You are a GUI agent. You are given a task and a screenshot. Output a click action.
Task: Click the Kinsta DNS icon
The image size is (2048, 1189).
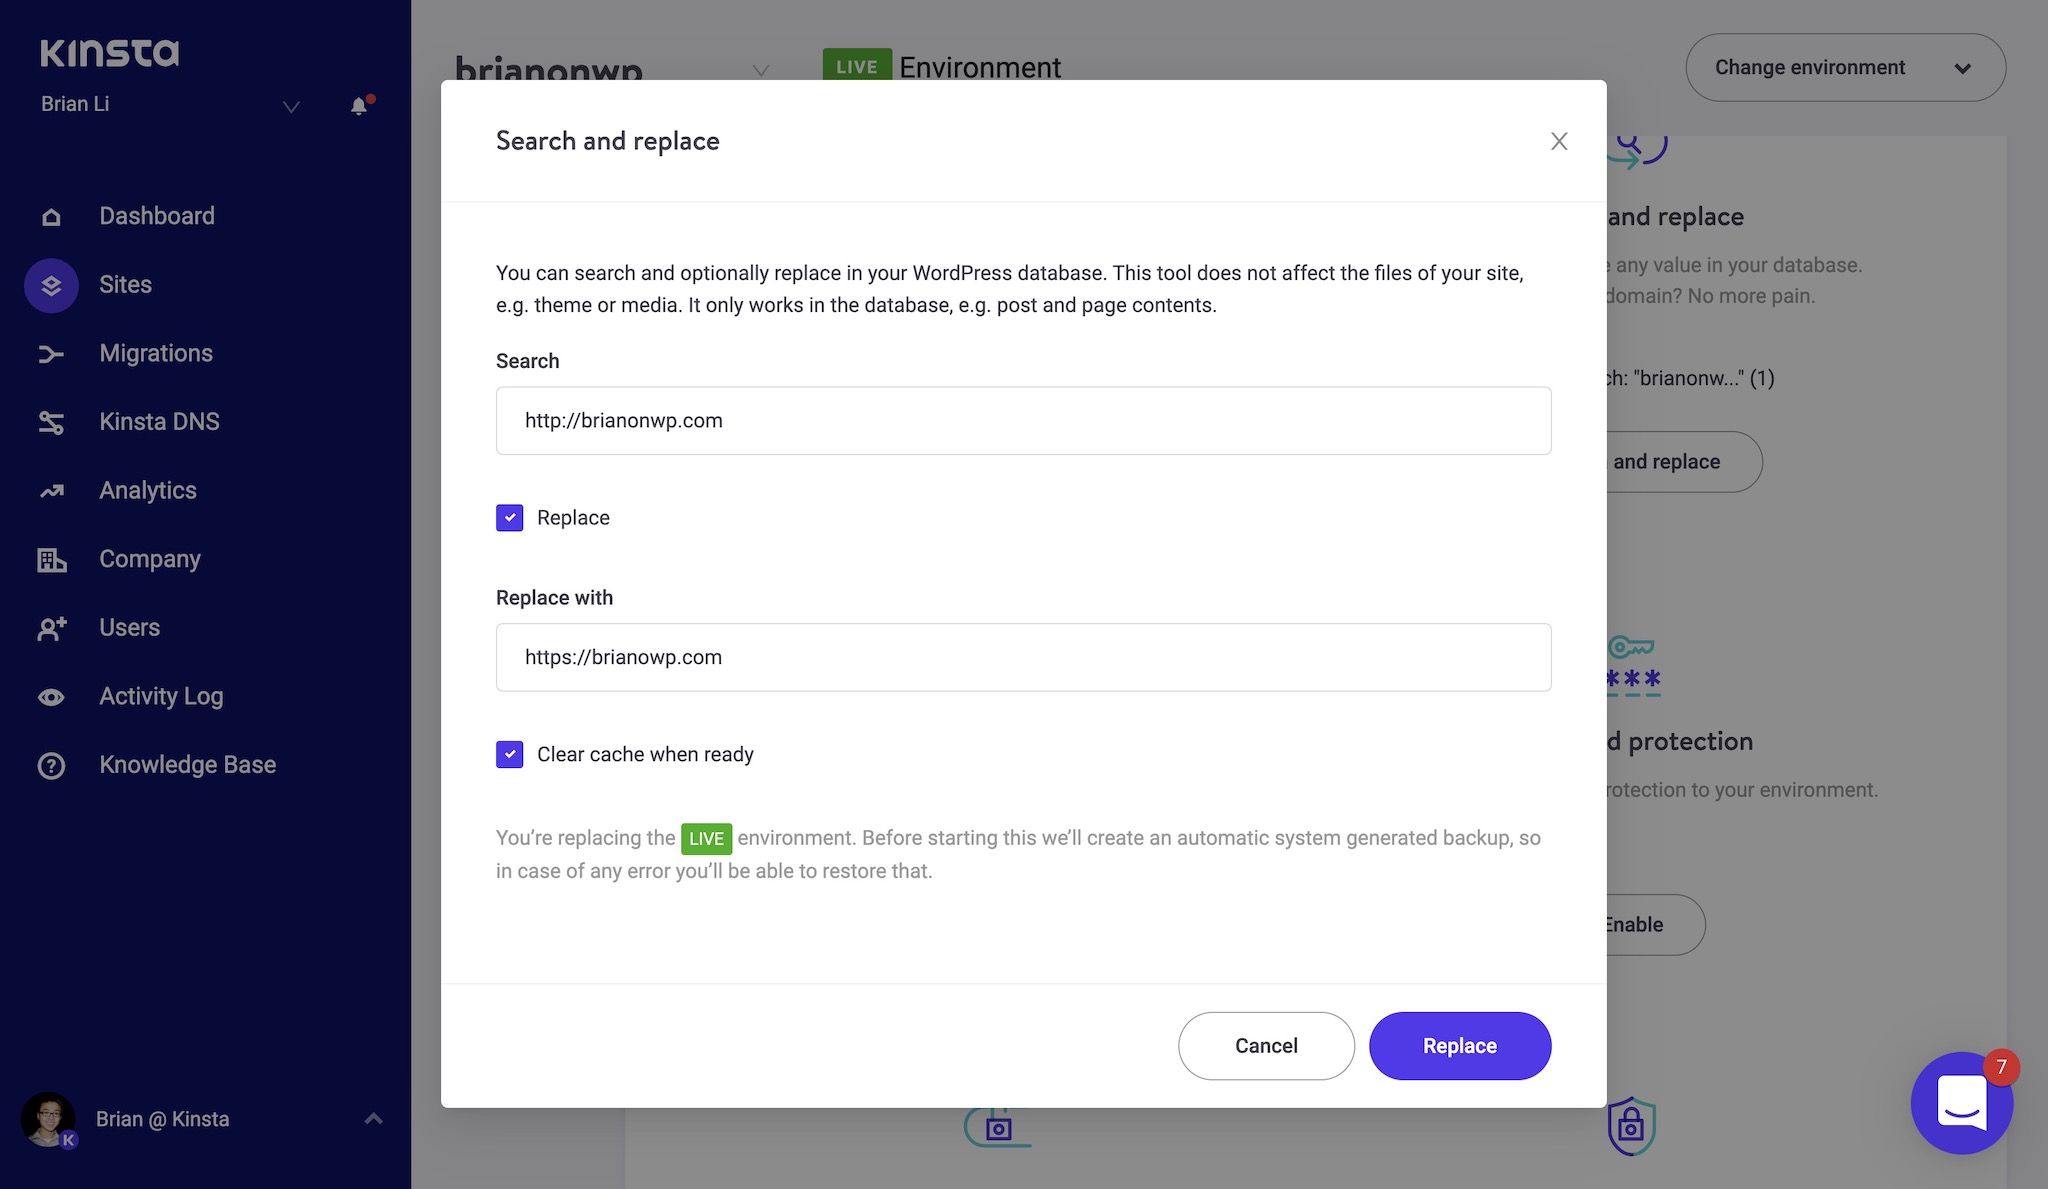coord(51,422)
